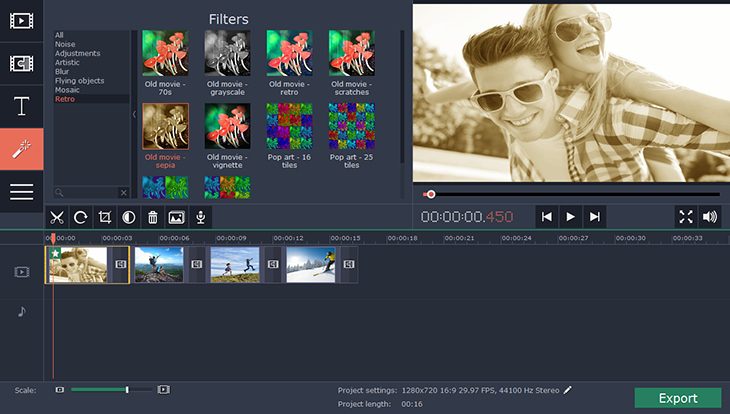Click the Rotate clip icon
The width and height of the screenshot is (730, 414).
pos(81,217)
